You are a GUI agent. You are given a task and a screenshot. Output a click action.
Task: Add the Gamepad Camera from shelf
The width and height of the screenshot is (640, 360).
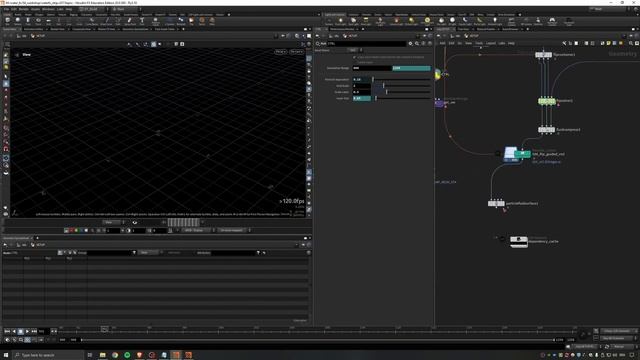(x=552, y=21)
